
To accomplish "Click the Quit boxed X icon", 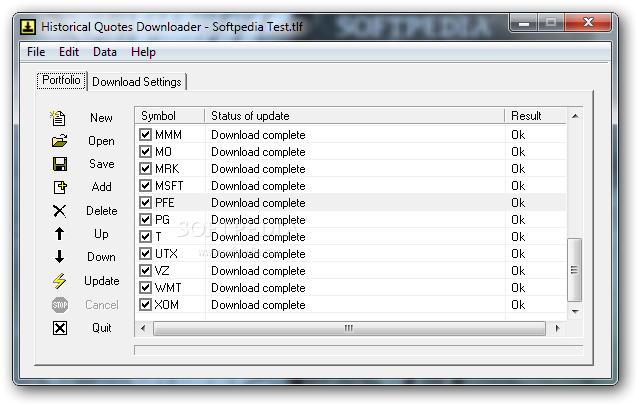I will click(x=60, y=328).
